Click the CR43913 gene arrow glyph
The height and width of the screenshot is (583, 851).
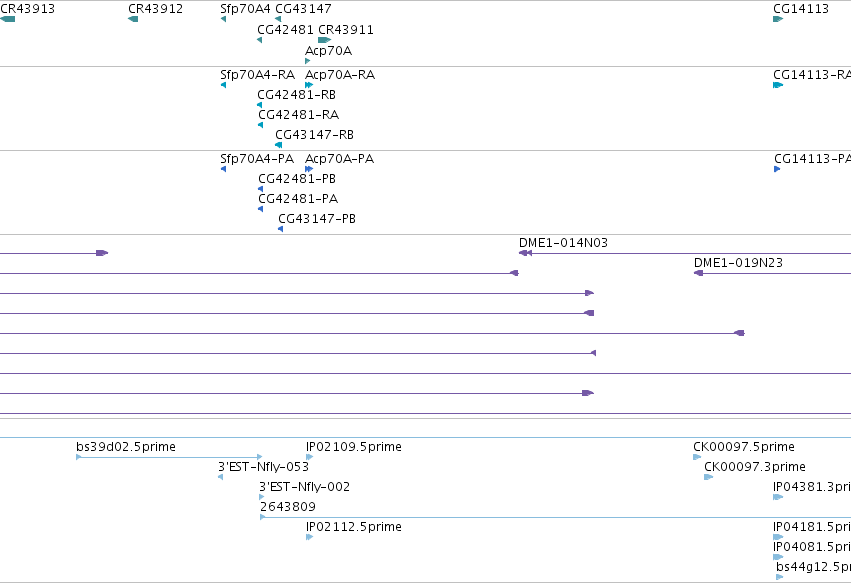pyautogui.click(x=8, y=19)
